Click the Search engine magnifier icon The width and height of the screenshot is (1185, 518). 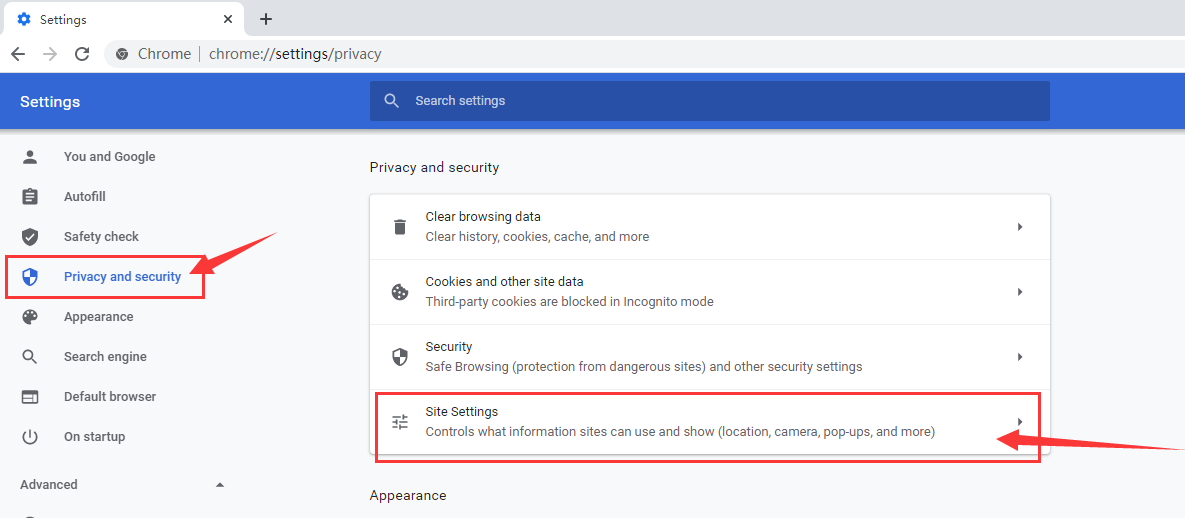click(x=29, y=357)
